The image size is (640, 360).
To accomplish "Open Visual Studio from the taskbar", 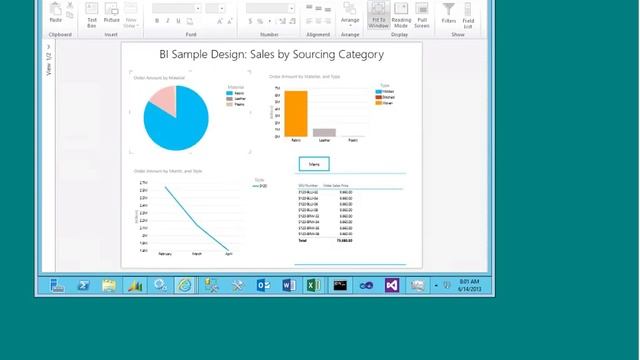I will click(x=391, y=285).
